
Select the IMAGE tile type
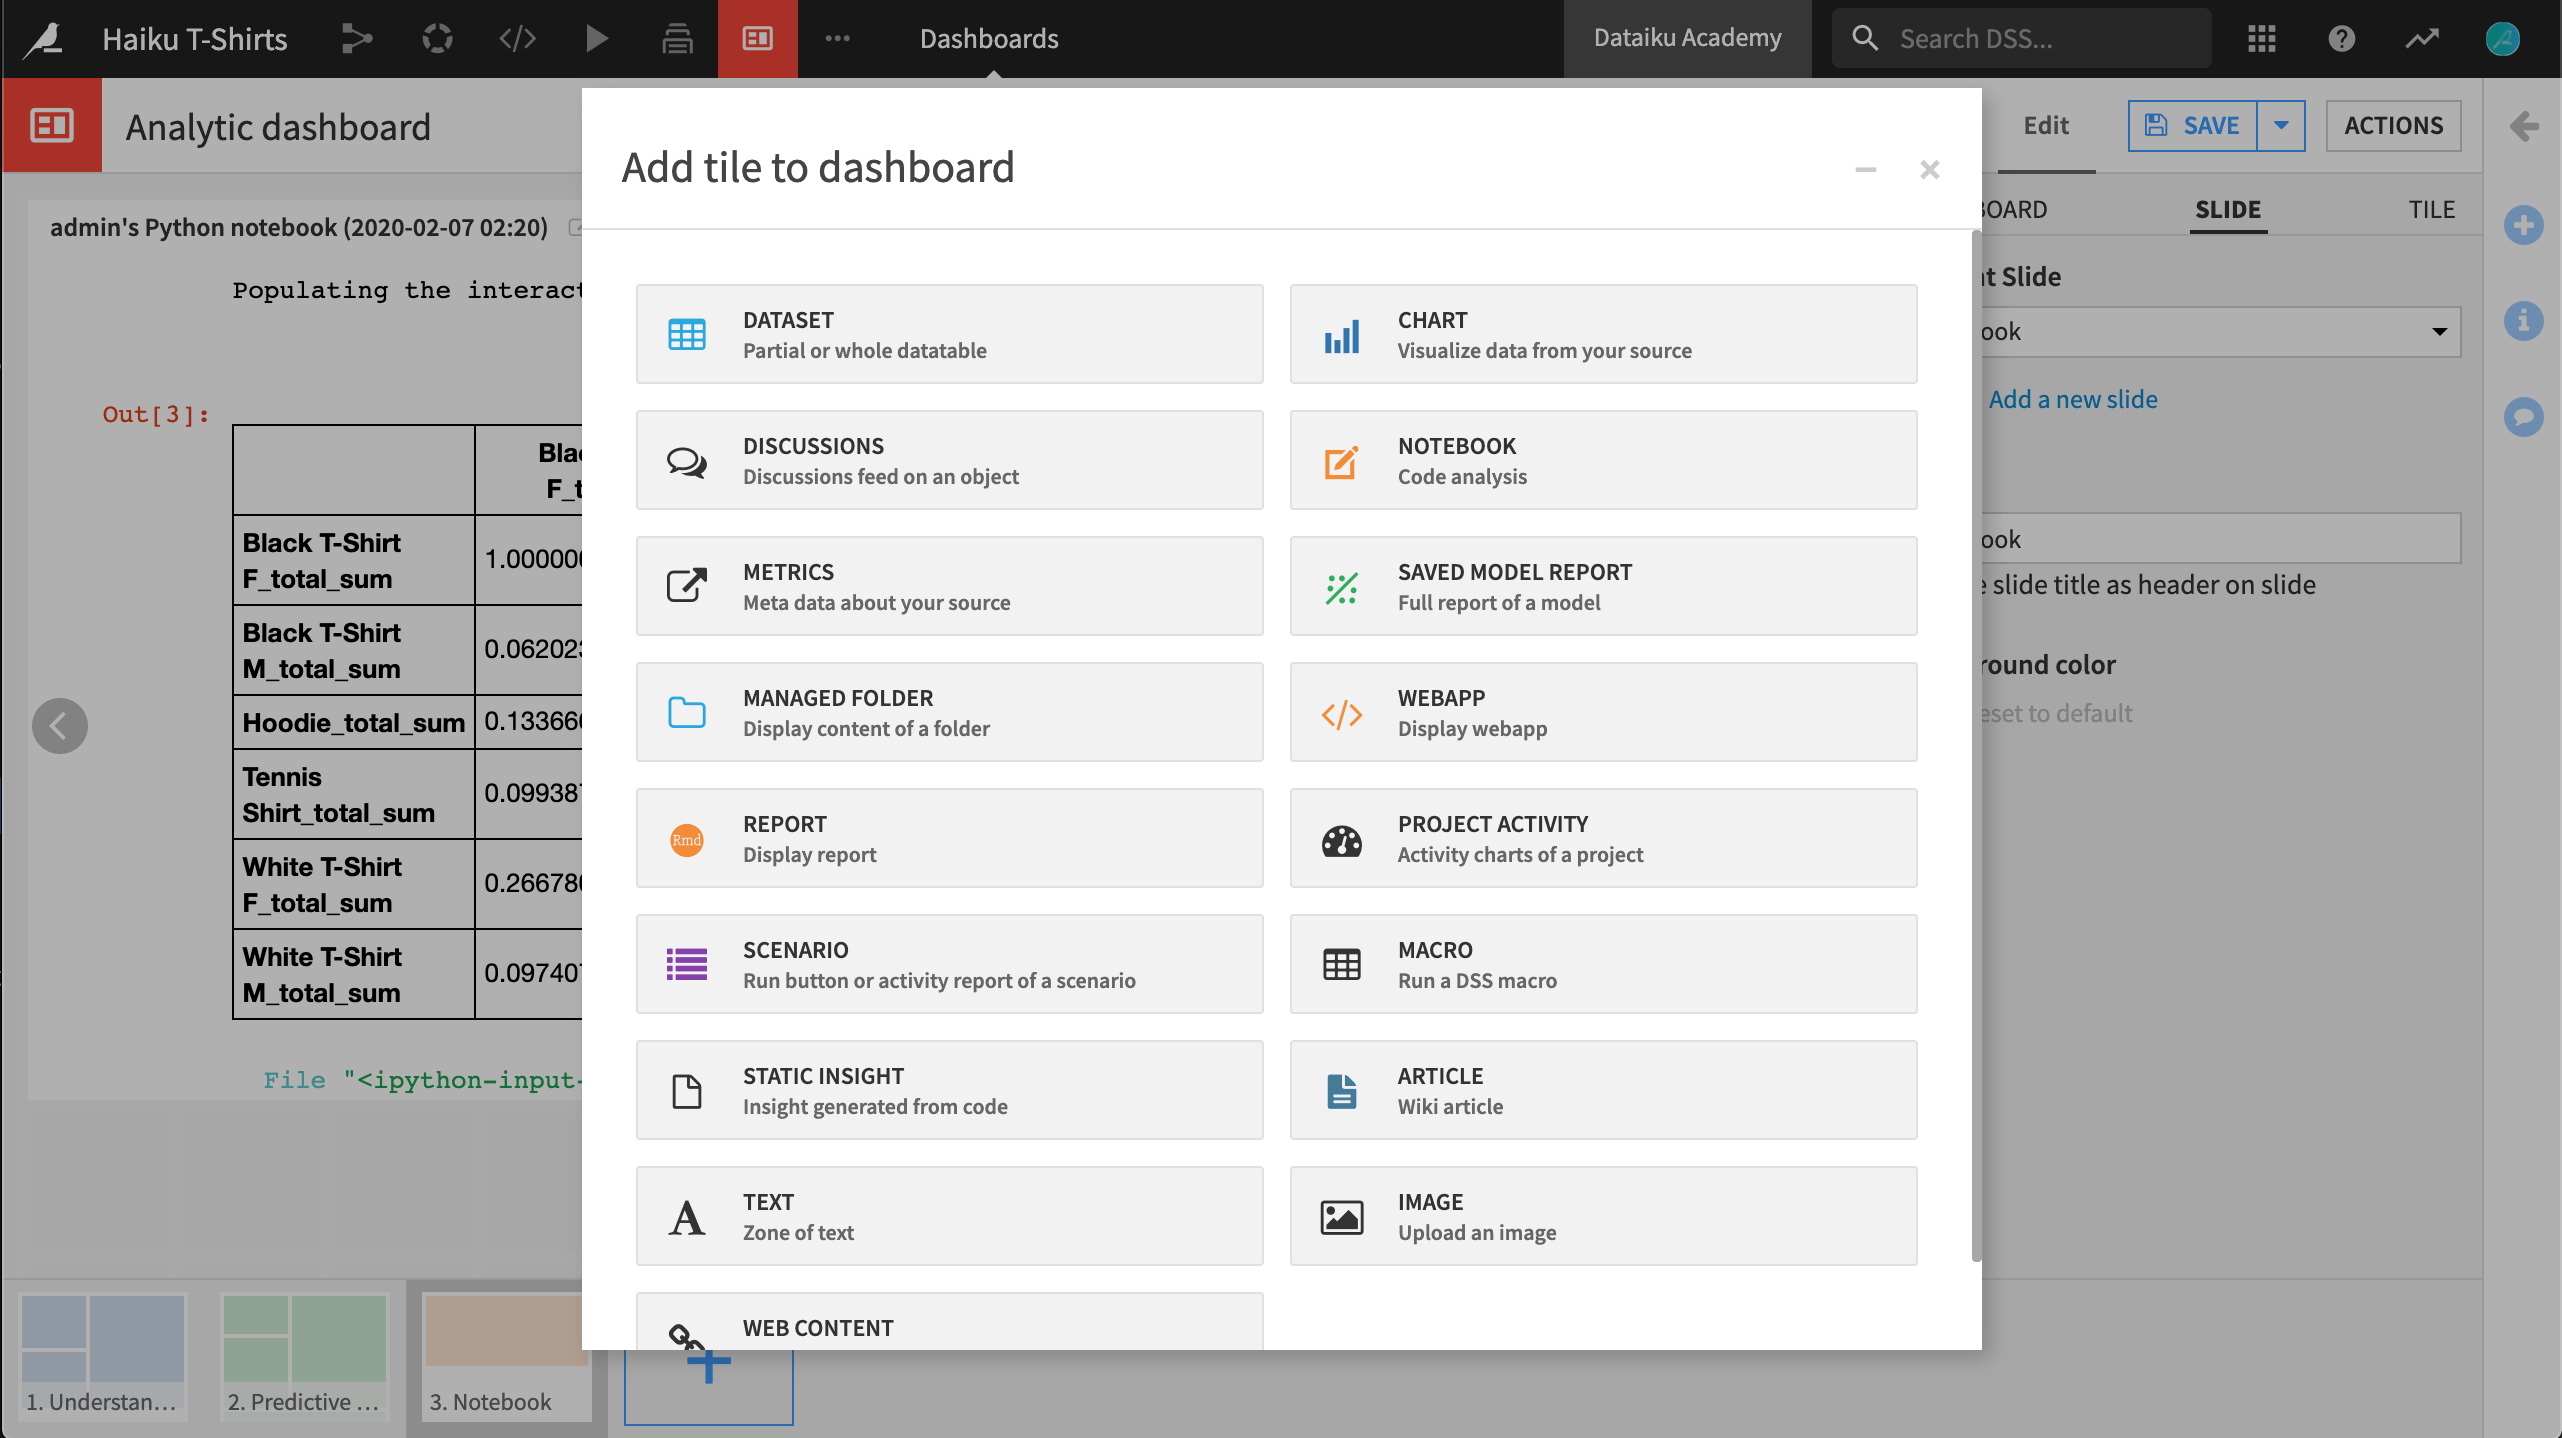1603,1216
